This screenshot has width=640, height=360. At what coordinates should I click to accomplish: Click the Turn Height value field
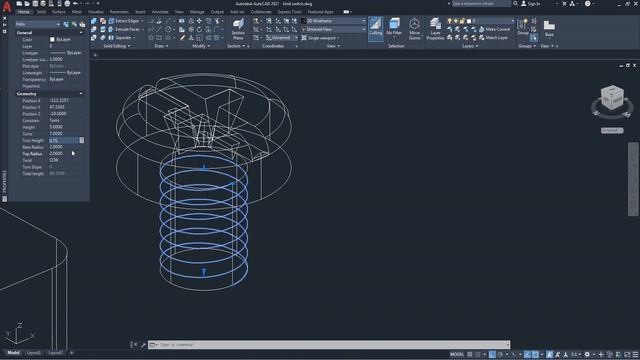point(64,140)
